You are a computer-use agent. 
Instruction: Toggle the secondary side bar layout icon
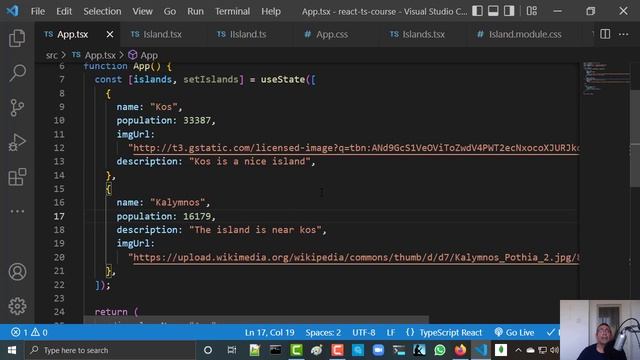point(509,11)
